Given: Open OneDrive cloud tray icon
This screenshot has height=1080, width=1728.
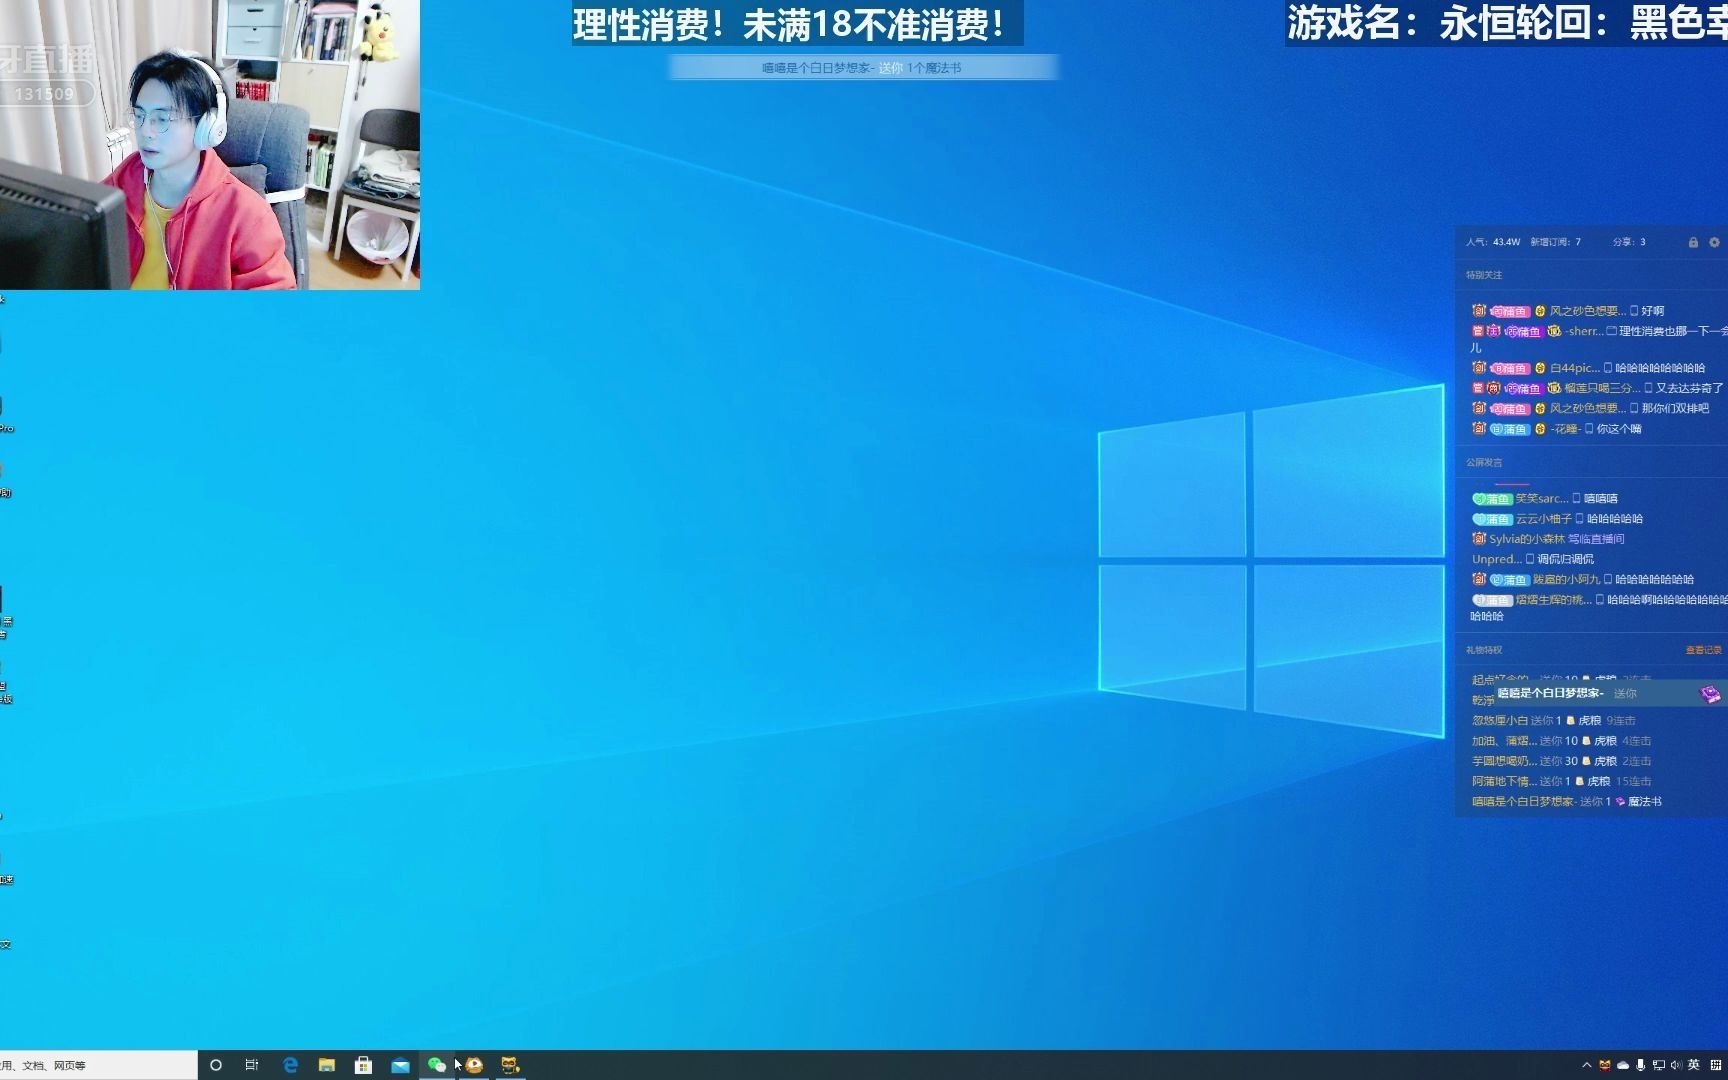Looking at the screenshot, I should tap(1623, 1065).
